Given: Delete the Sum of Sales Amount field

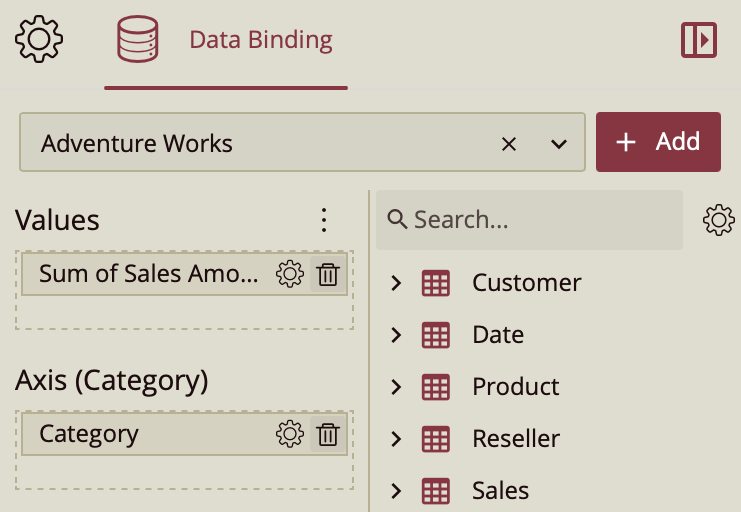Looking at the screenshot, I should pyautogui.click(x=328, y=274).
